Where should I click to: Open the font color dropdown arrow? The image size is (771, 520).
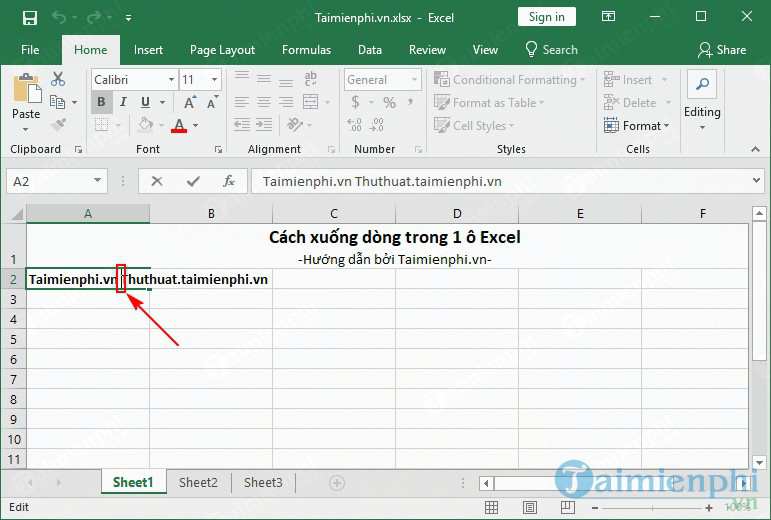(x=196, y=125)
